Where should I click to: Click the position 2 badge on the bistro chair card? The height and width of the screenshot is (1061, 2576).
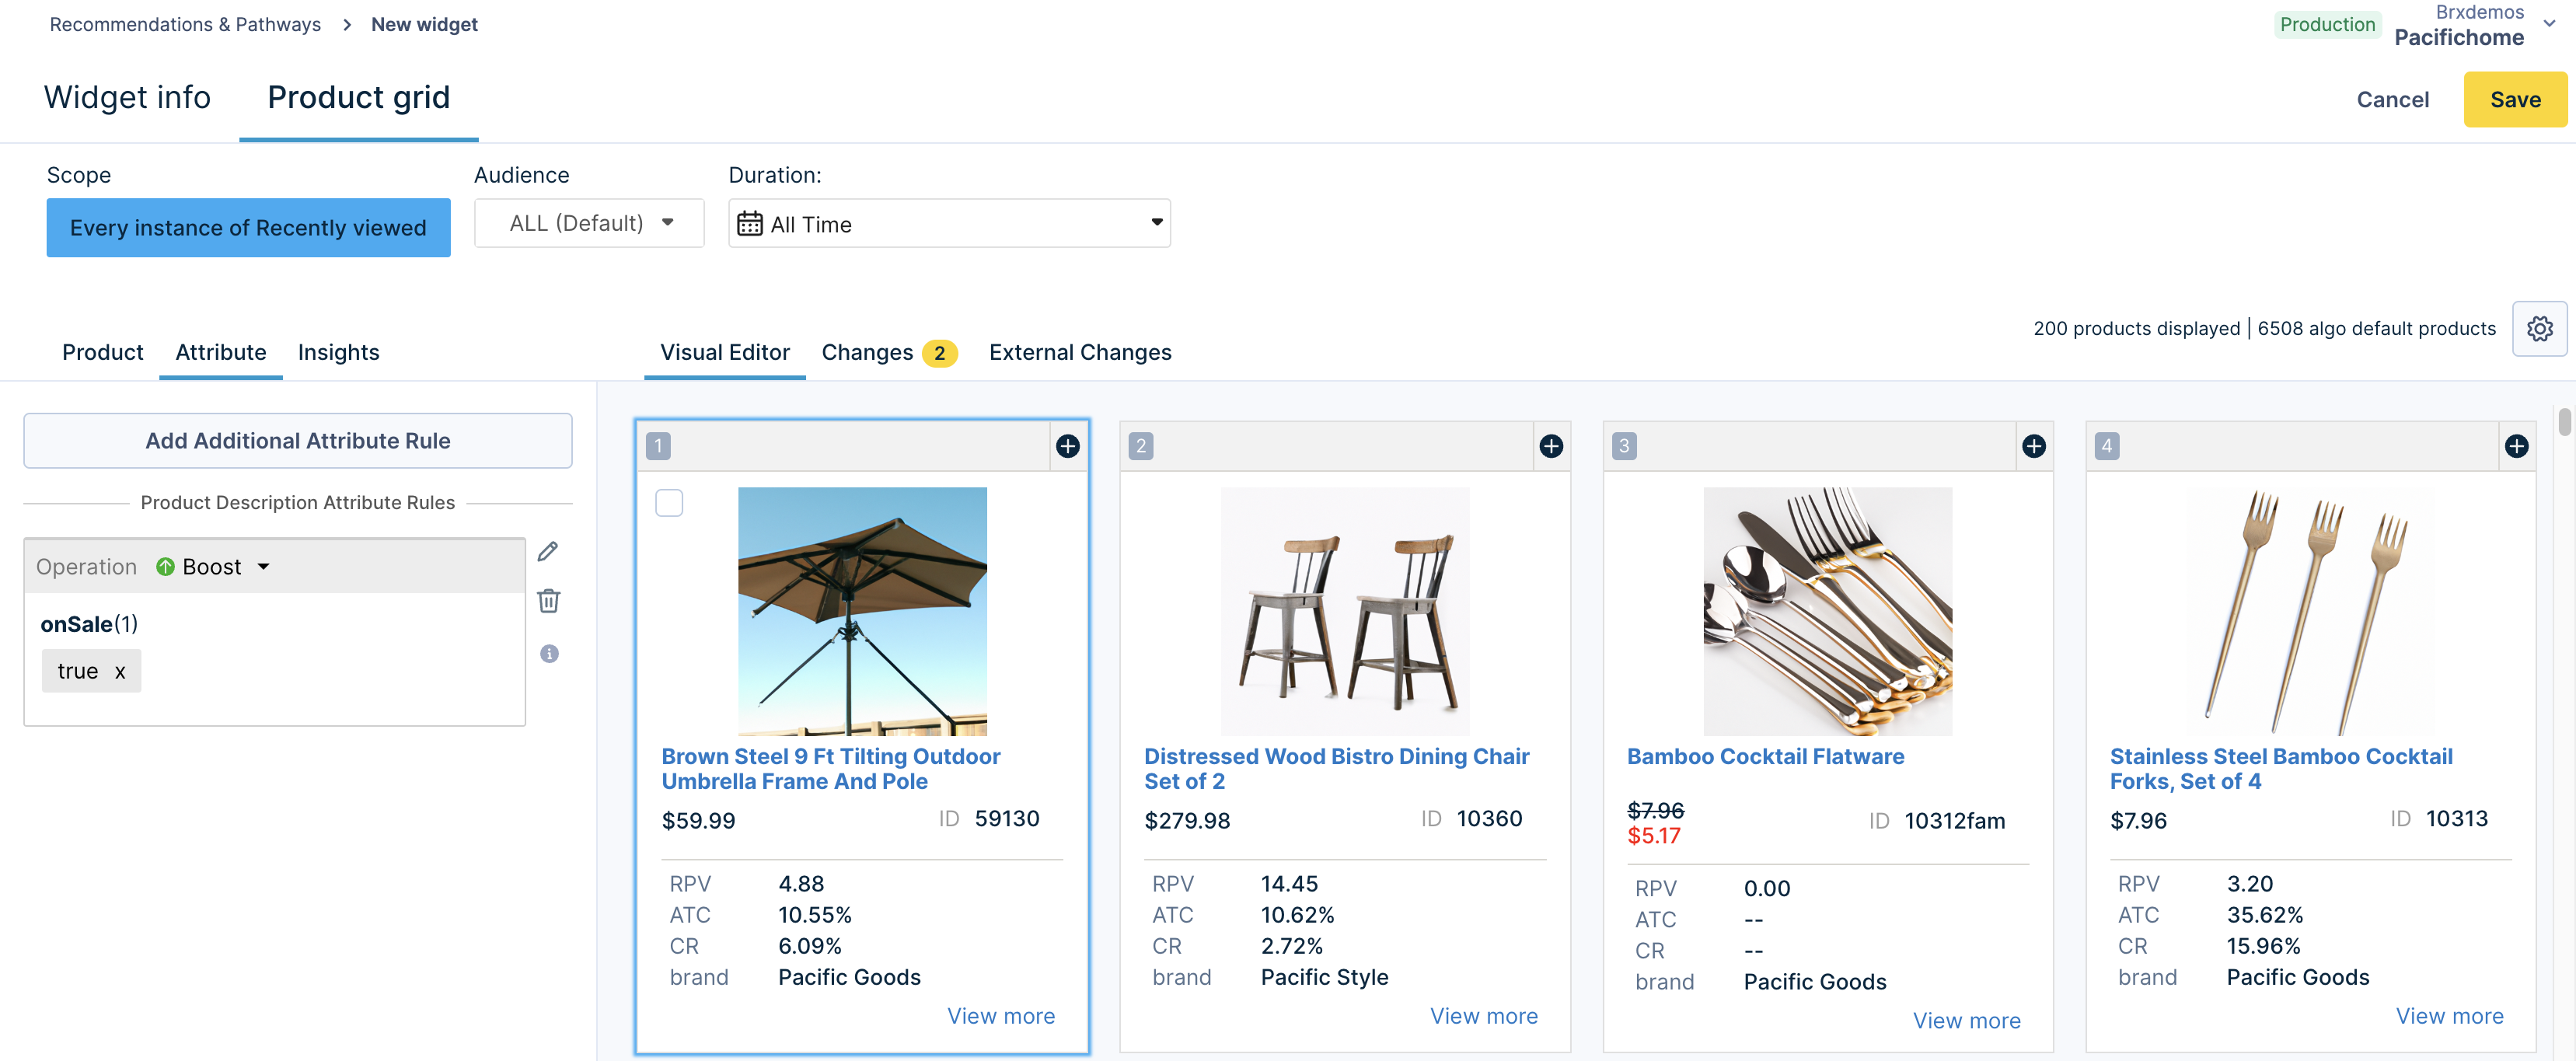coord(1141,446)
